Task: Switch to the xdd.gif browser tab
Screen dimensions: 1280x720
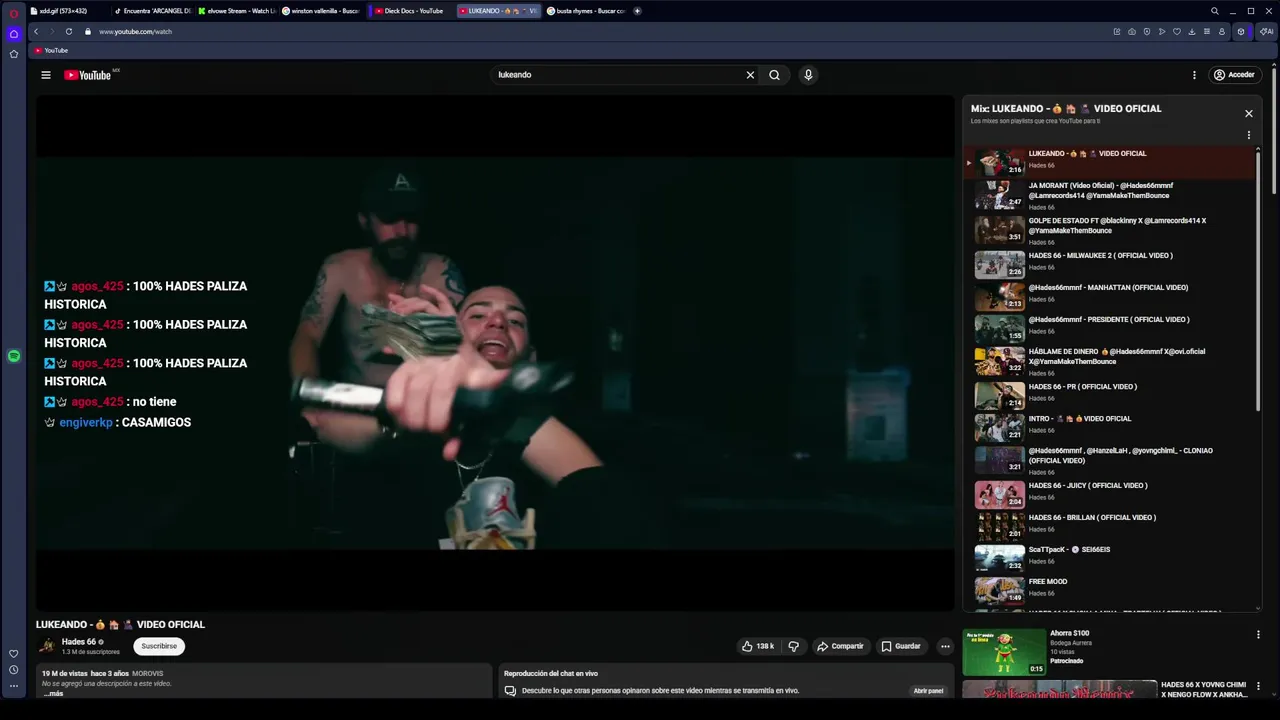Action: tap(65, 11)
